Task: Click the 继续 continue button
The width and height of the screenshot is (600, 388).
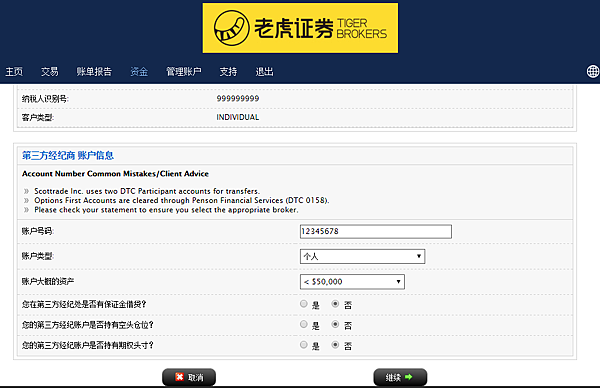Action: [400, 377]
